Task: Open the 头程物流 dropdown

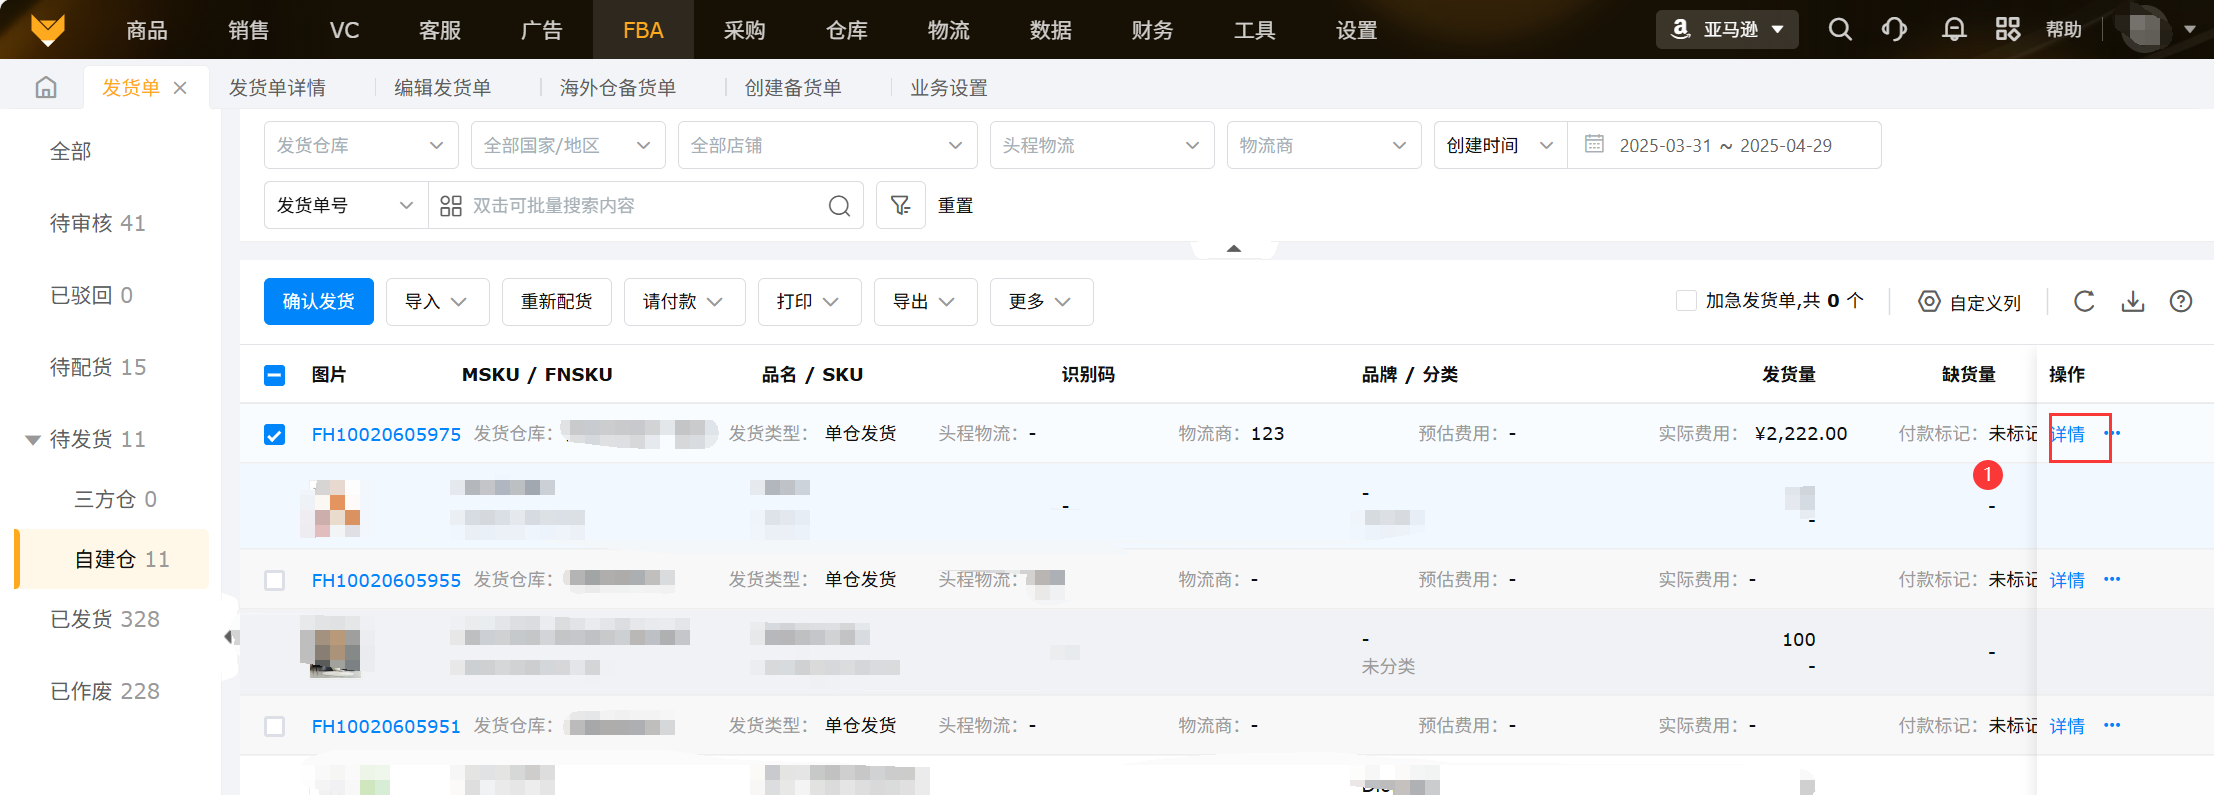Action: coord(1102,145)
